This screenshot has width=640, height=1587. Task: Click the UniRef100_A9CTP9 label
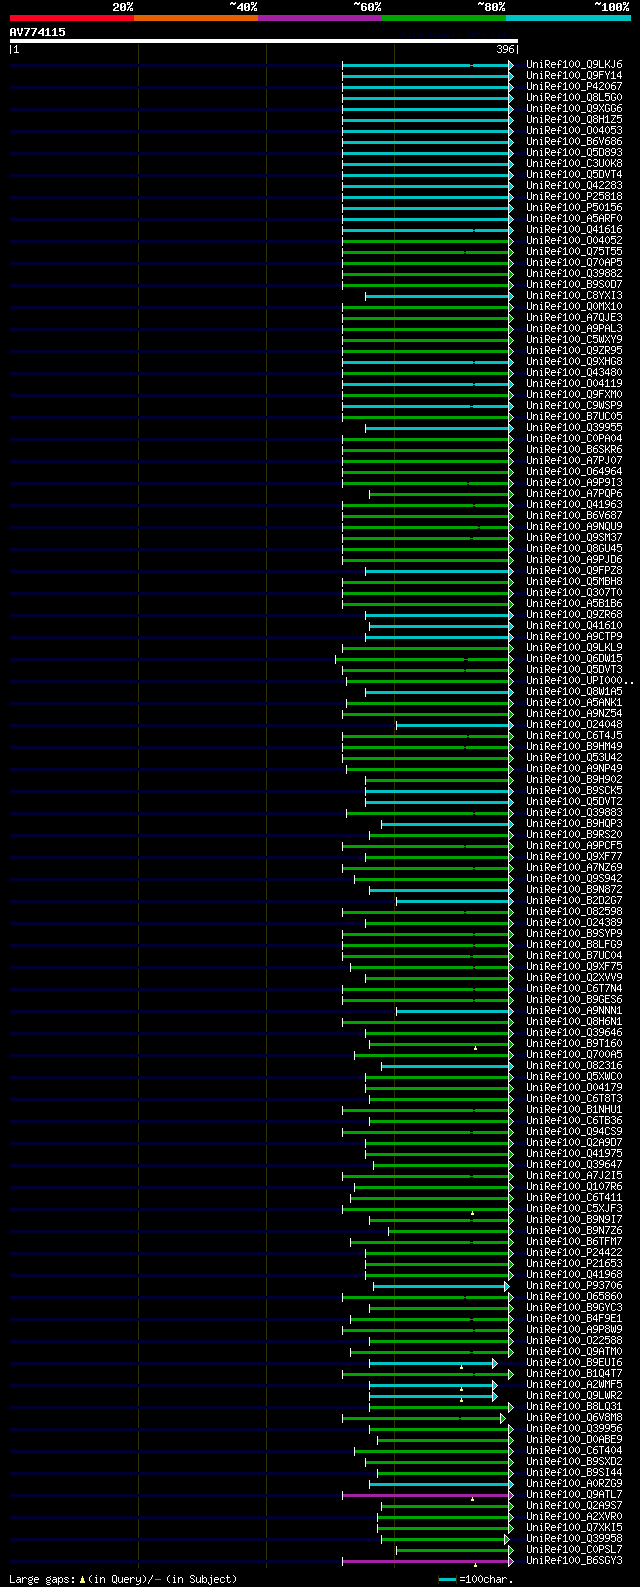[x=574, y=636]
